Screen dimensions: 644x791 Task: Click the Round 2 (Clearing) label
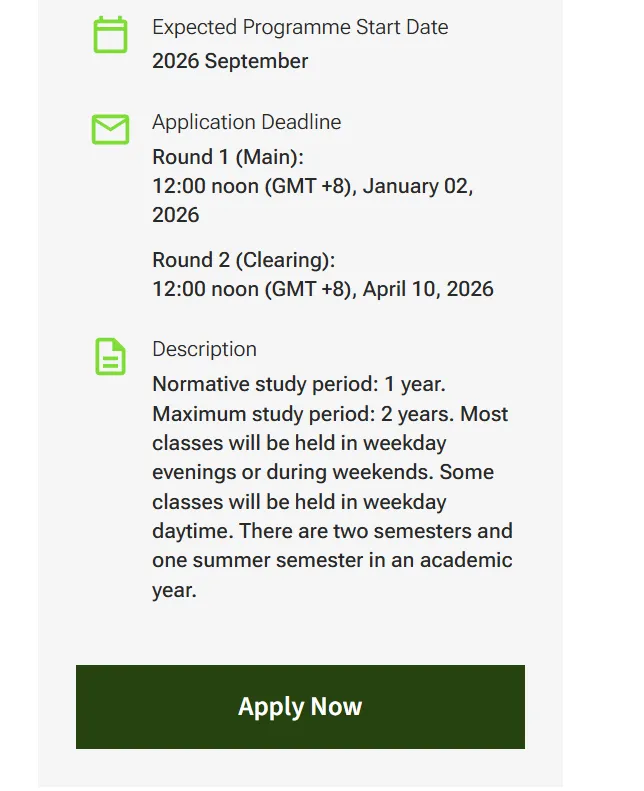pyautogui.click(x=243, y=260)
